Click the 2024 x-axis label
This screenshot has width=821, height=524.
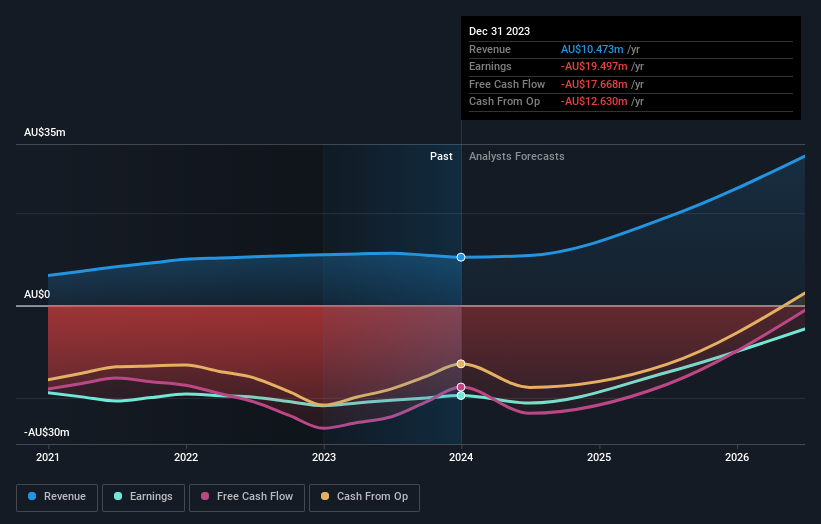461,457
